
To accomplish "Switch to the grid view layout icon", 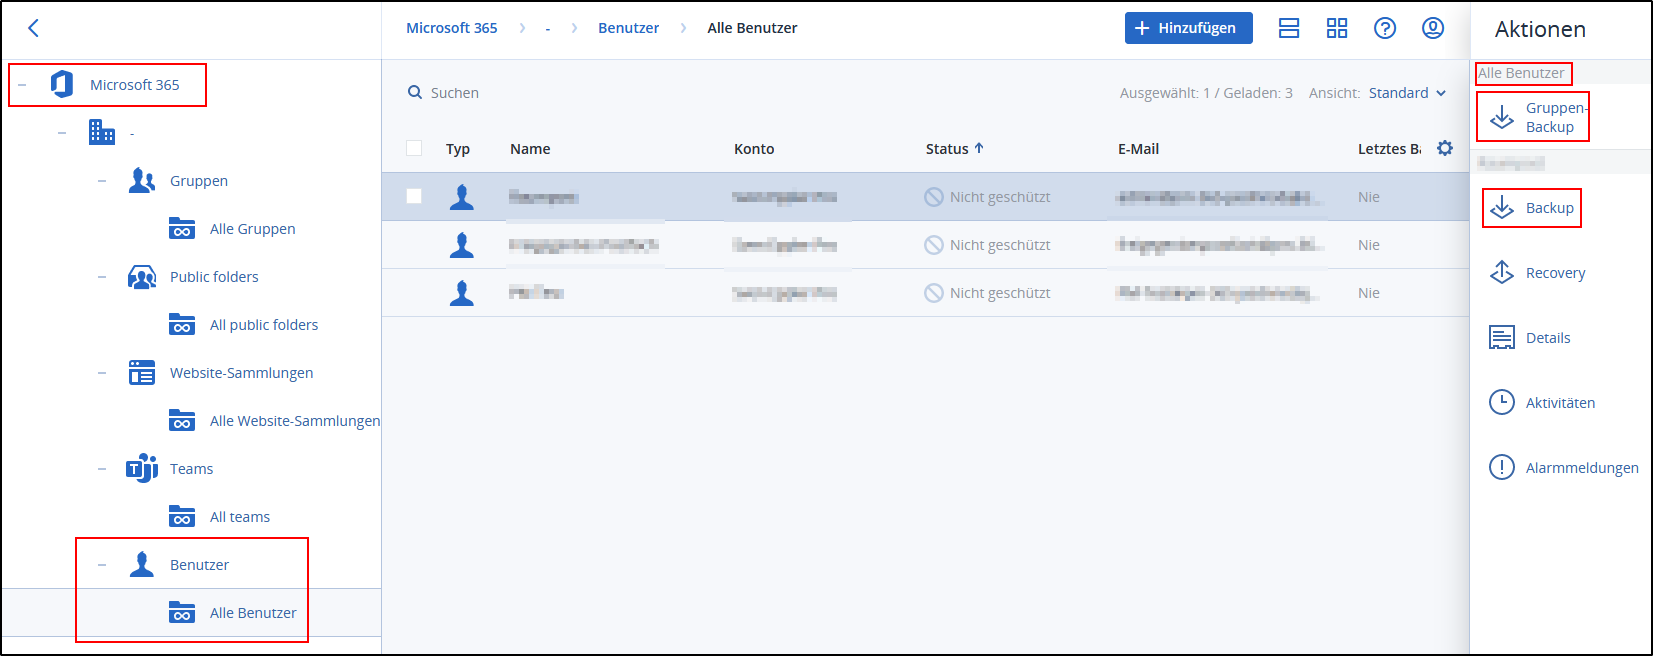I will 1336,28.
